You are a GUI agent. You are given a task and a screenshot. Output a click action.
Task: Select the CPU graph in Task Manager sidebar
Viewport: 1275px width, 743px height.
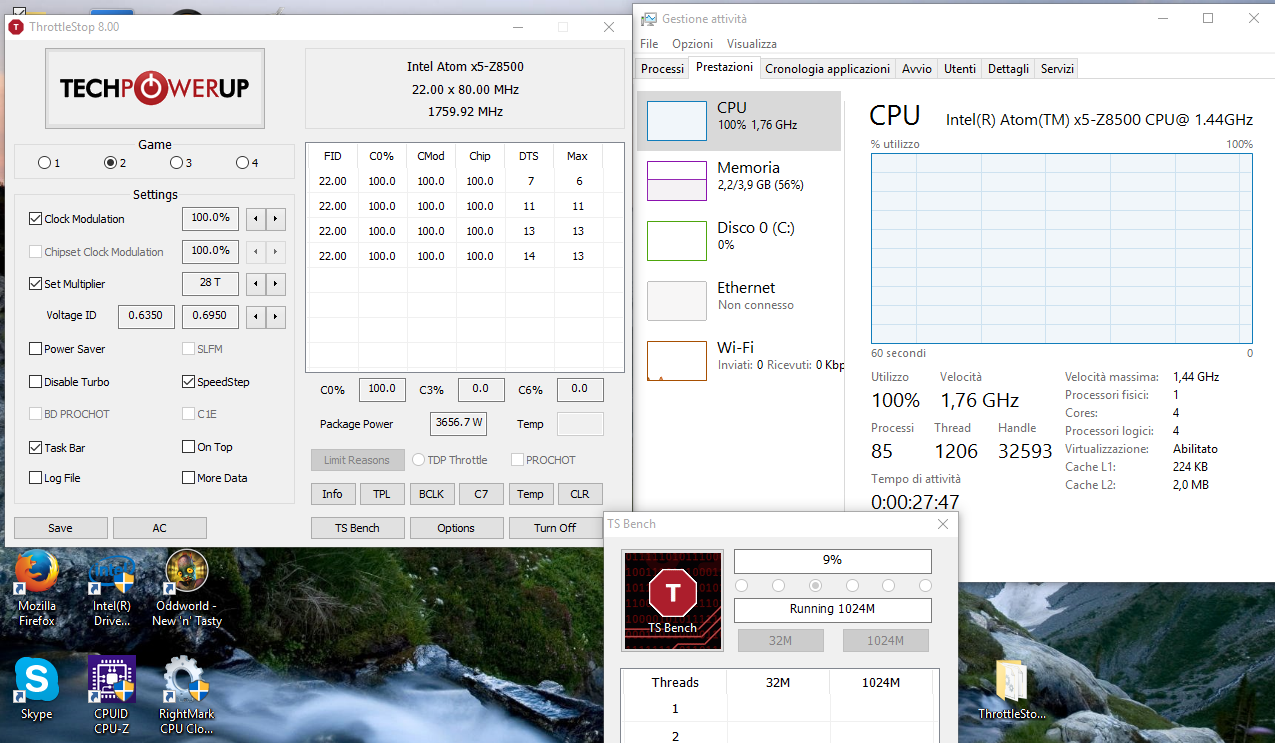point(739,121)
